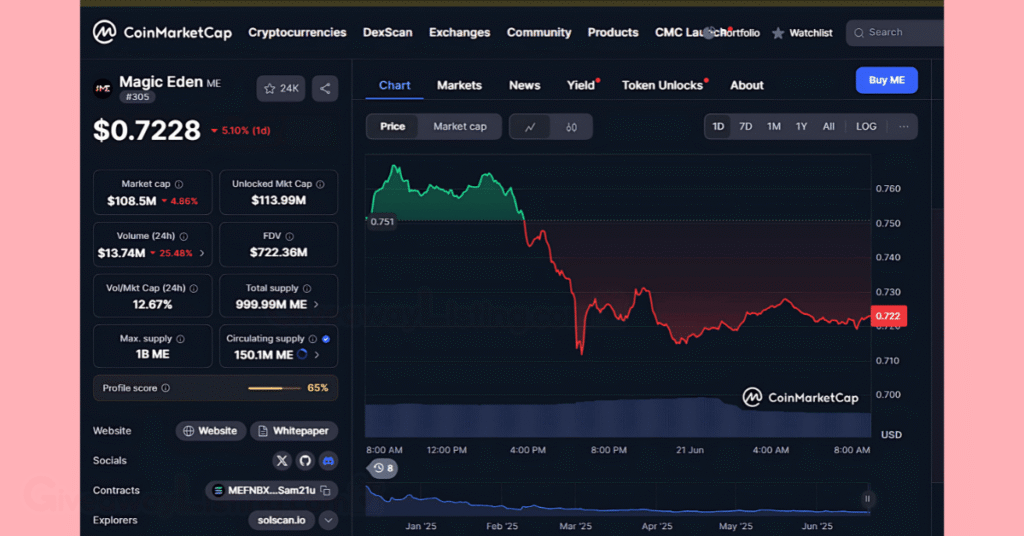Select the Price chart toggle
Viewport: 1024px width, 536px height.
click(x=392, y=127)
